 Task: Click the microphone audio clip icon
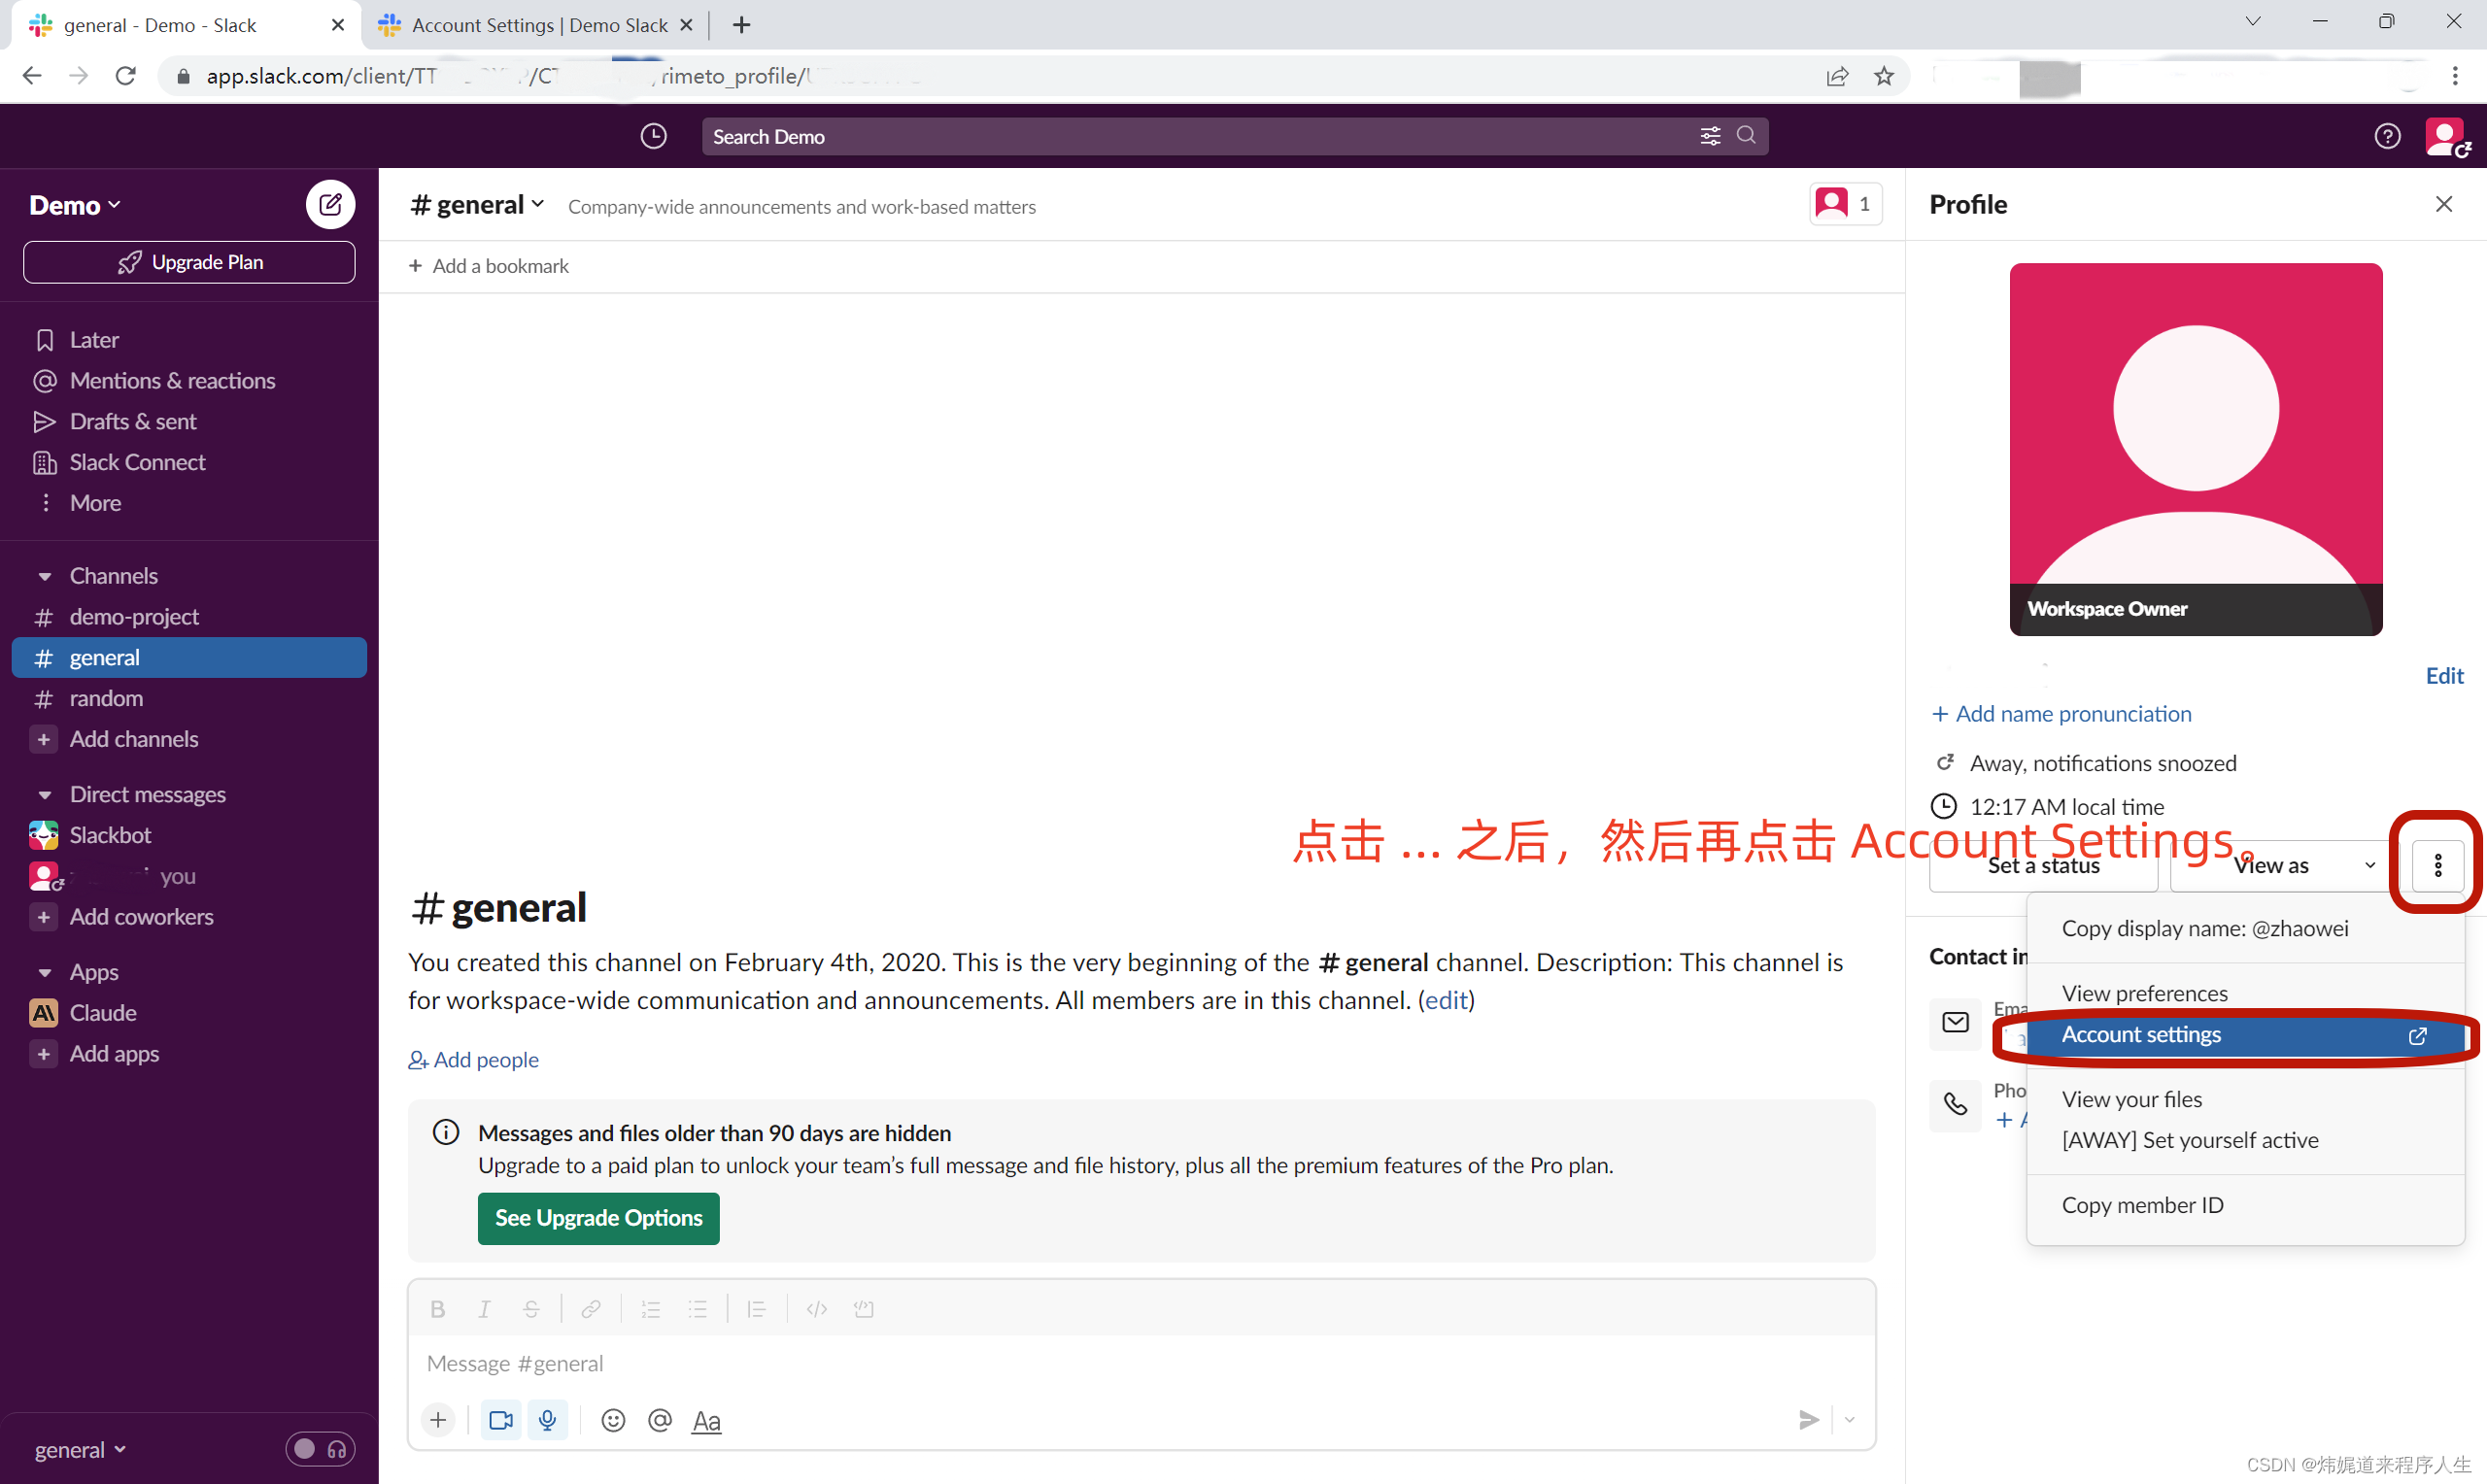[547, 1420]
